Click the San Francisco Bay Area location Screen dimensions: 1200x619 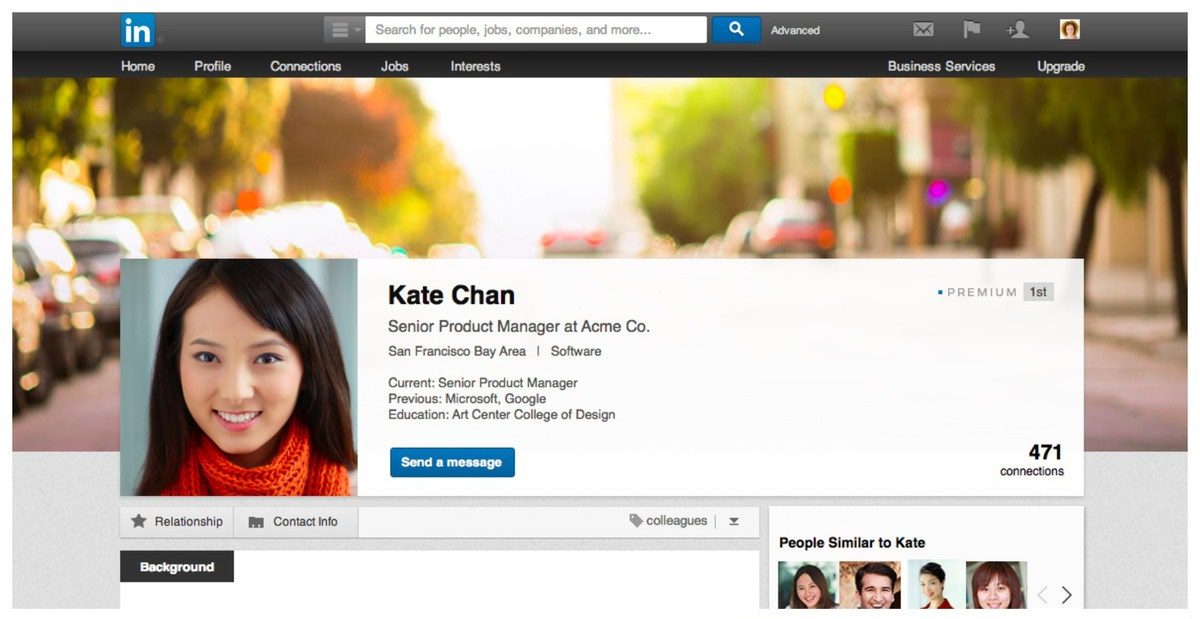click(x=457, y=351)
